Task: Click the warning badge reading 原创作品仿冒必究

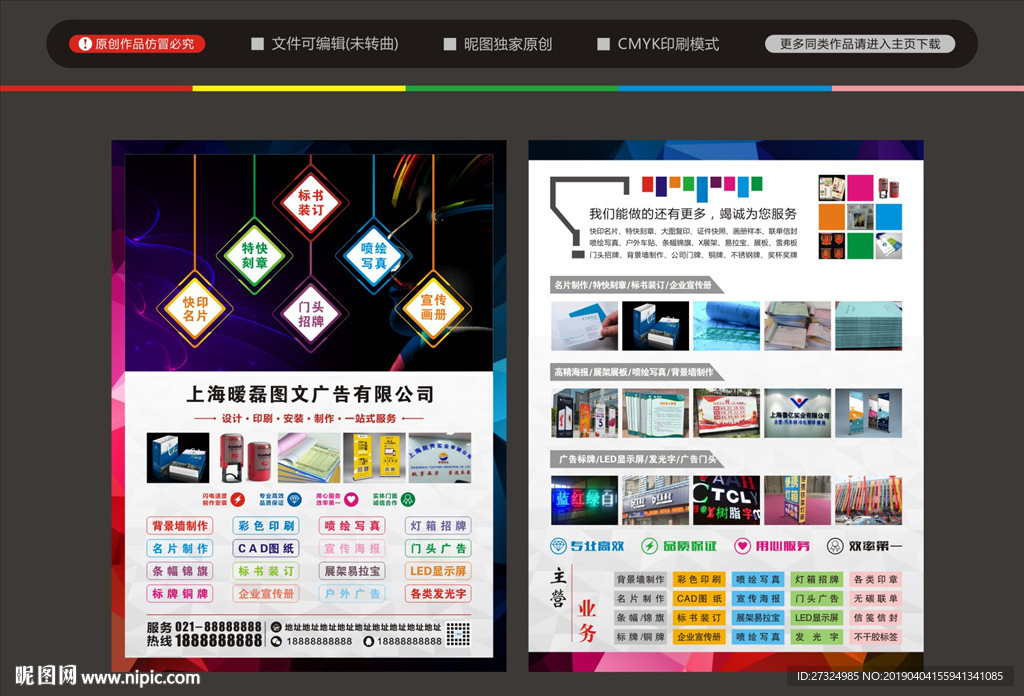Action: pos(135,43)
